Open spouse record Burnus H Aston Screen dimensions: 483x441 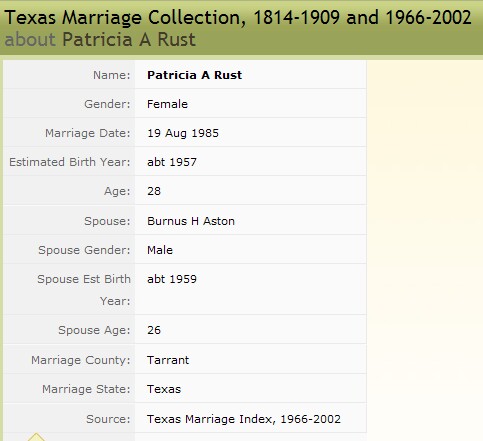pyautogui.click(x=191, y=221)
